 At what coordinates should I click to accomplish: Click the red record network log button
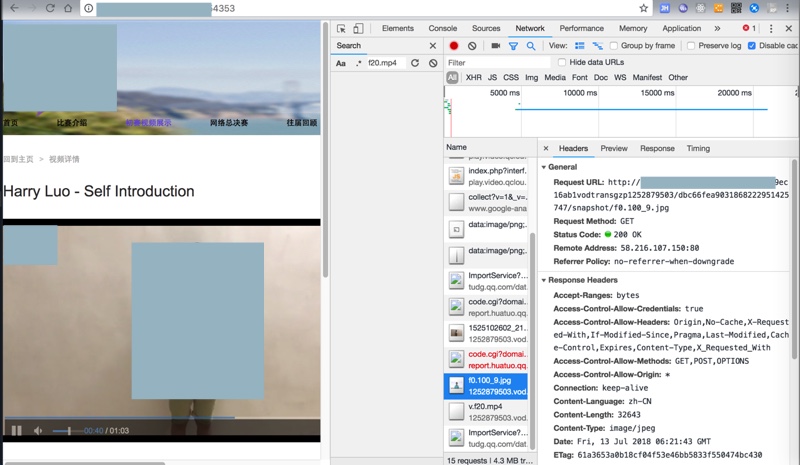[x=454, y=45]
